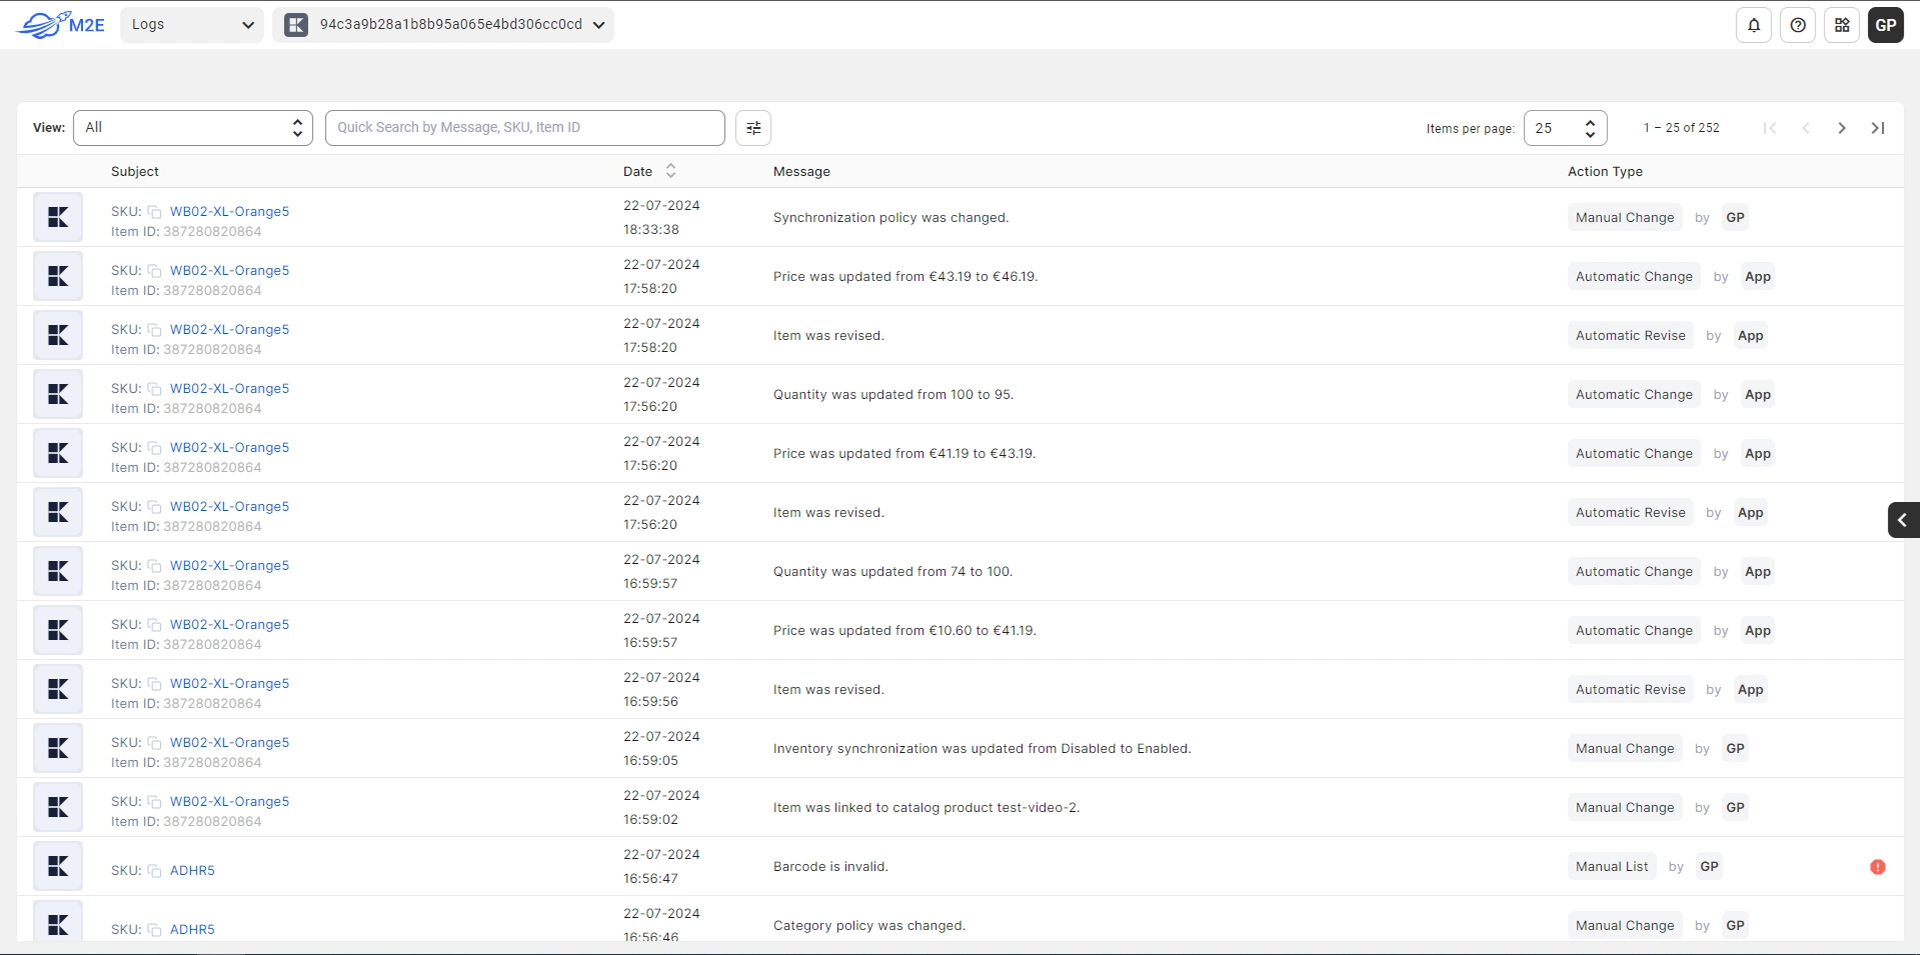This screenshot has width=1920, height=955.
Task: Open the View filter dropdown
Action: tap(193, 128)
